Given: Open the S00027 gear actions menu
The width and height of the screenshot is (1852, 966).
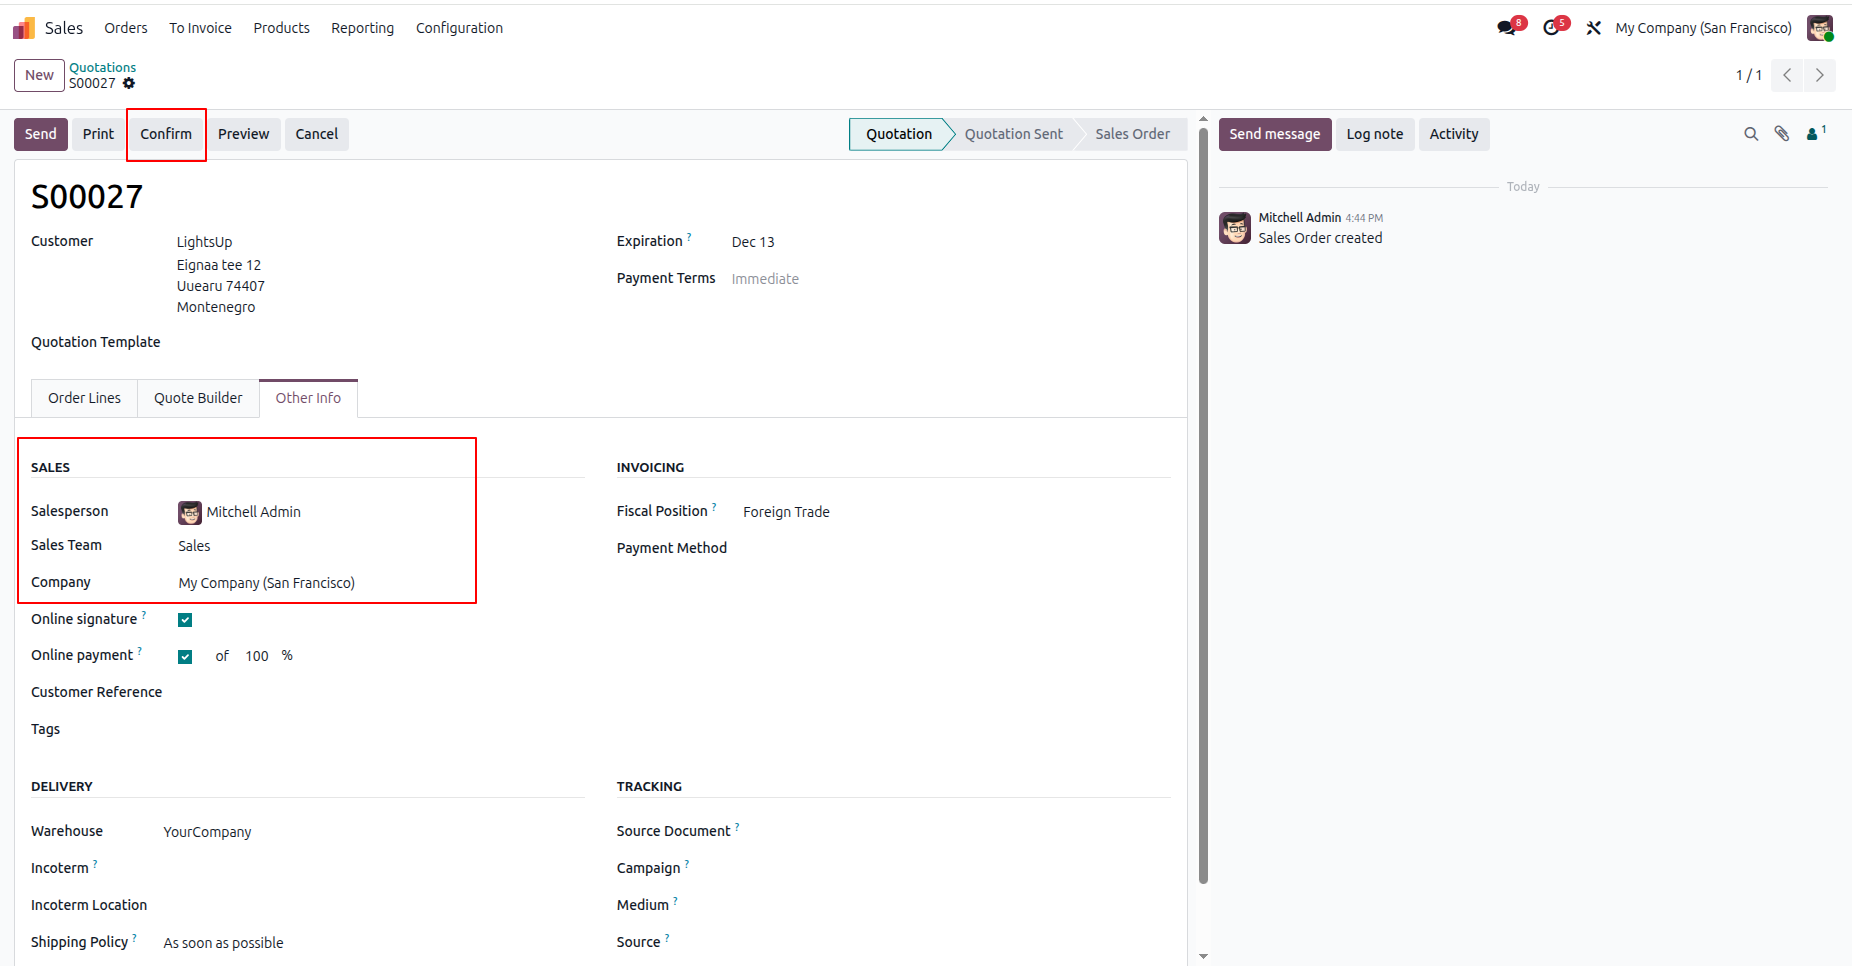Looking at the screenshot, I should [129, 83].
